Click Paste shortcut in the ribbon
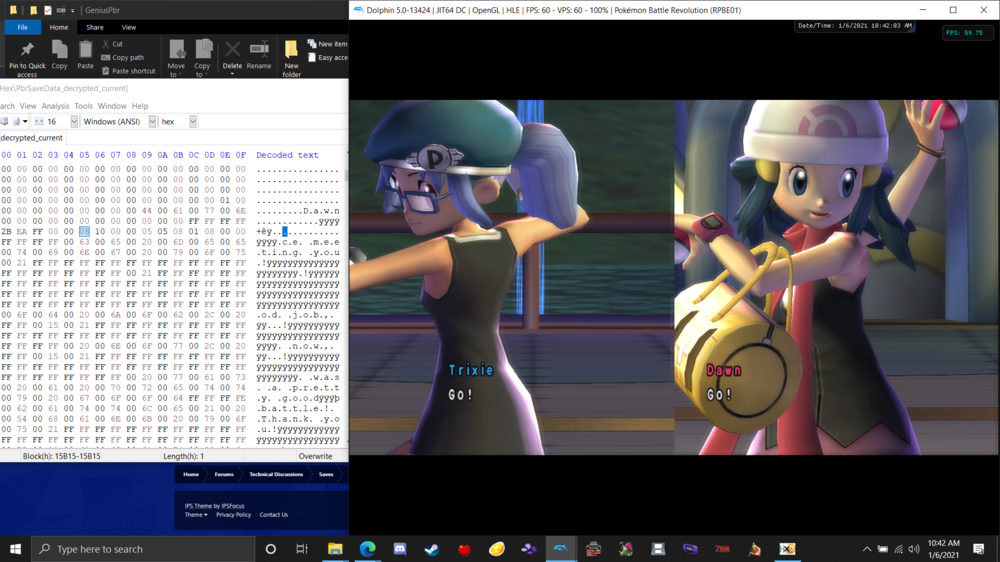The height and width of the screenshot is (562, 1000). 128,71
